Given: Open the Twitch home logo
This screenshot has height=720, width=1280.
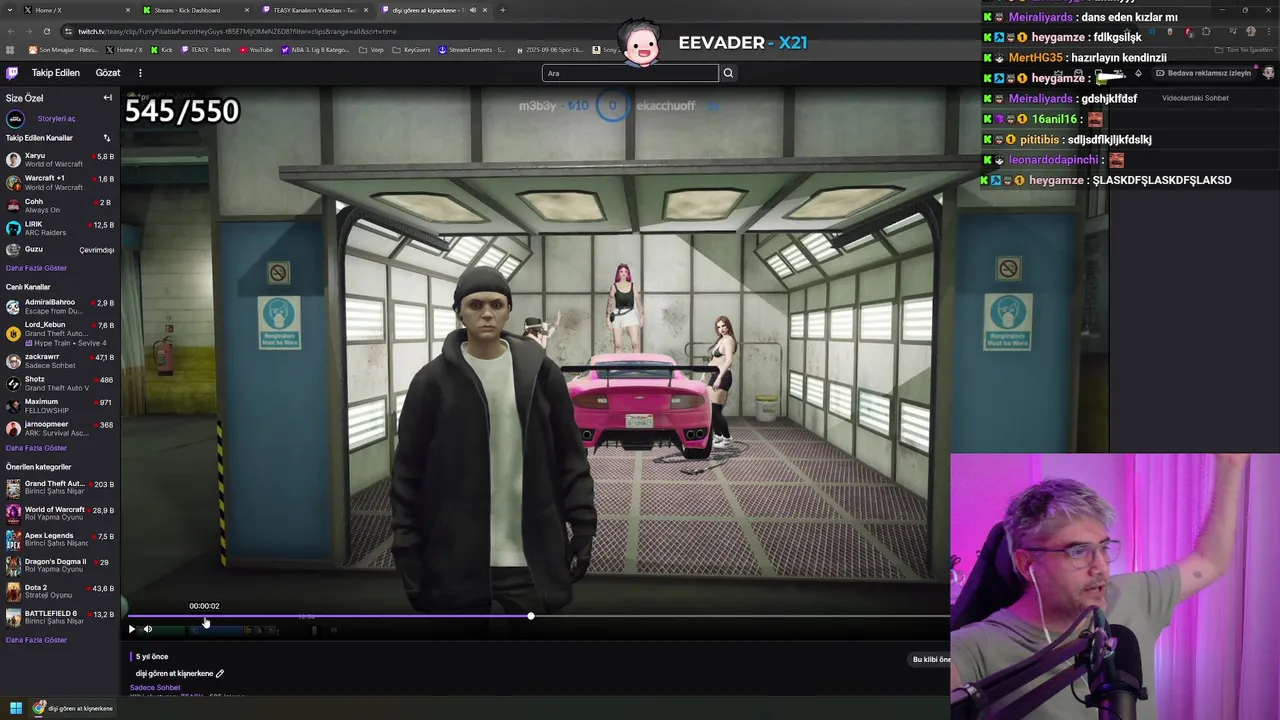Looking at the screenshot, I should [x=12, y=73].
